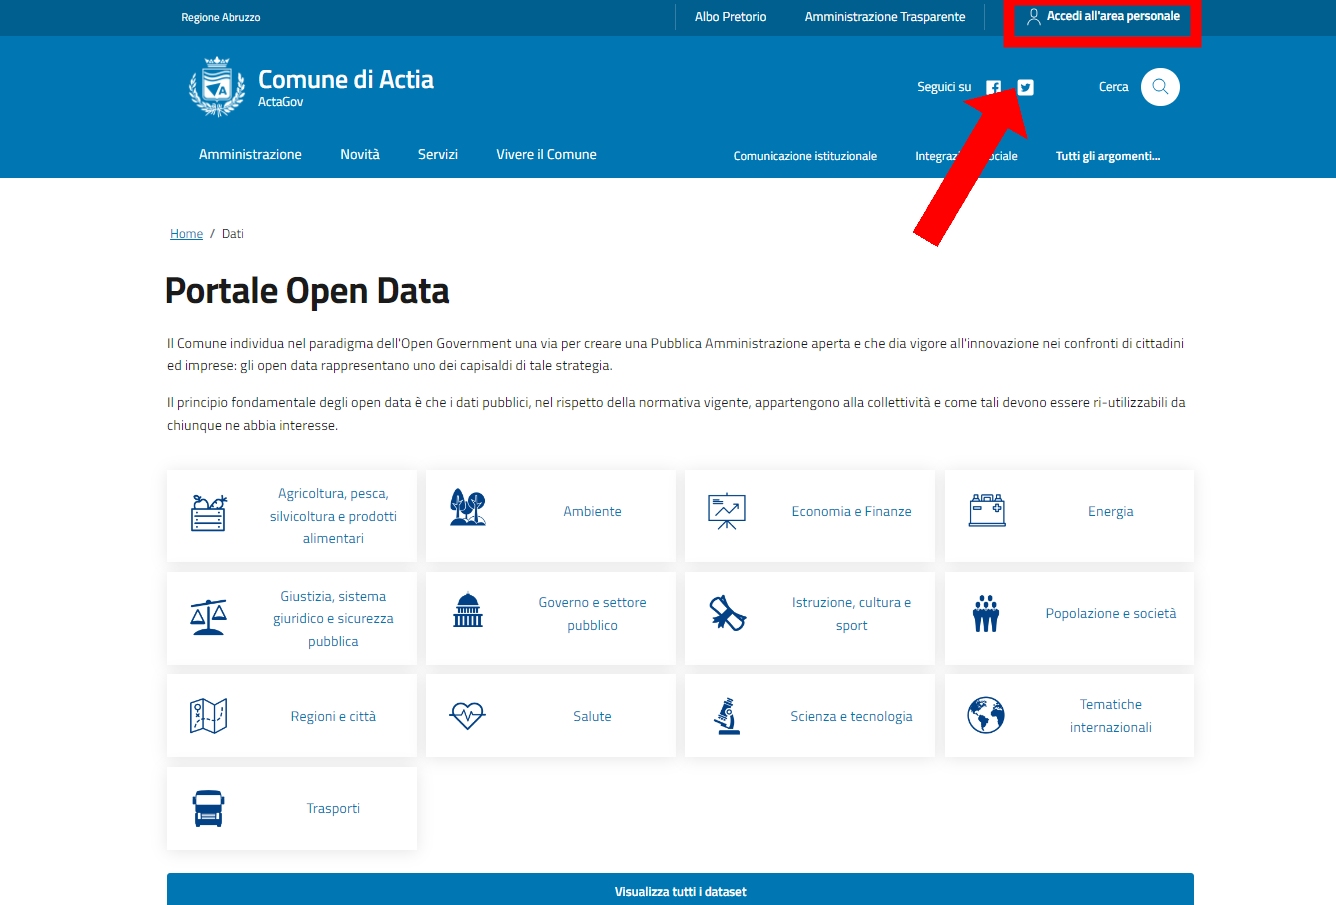Click the Energia battery icon

coord(986,511)
